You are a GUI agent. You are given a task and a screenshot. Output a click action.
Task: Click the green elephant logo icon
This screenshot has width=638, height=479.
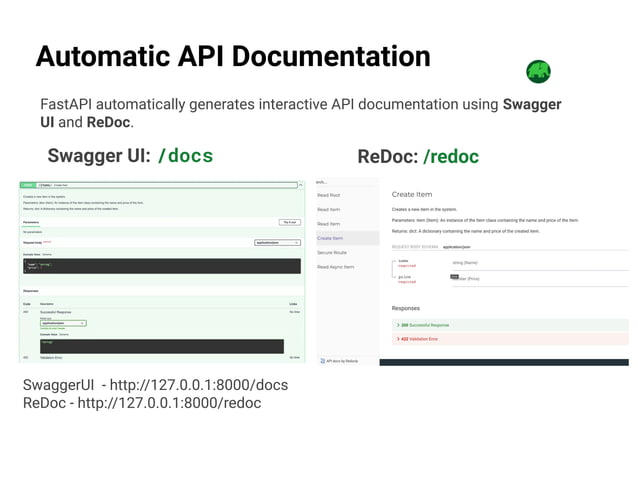(x=538, y=72)
